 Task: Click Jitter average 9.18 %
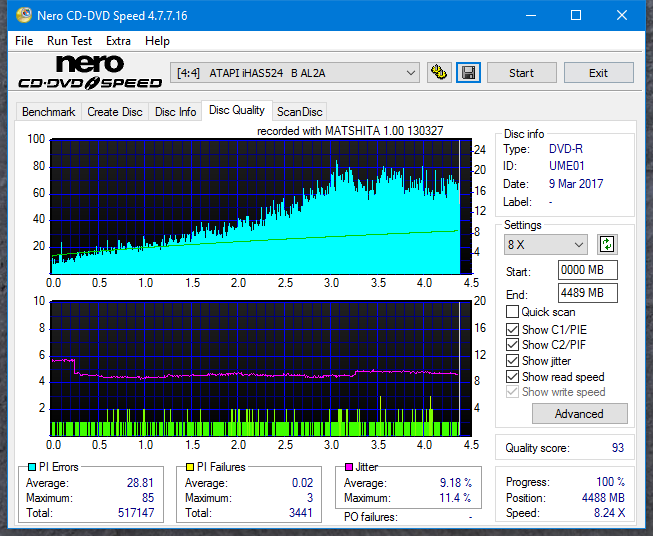coord(456,483)
